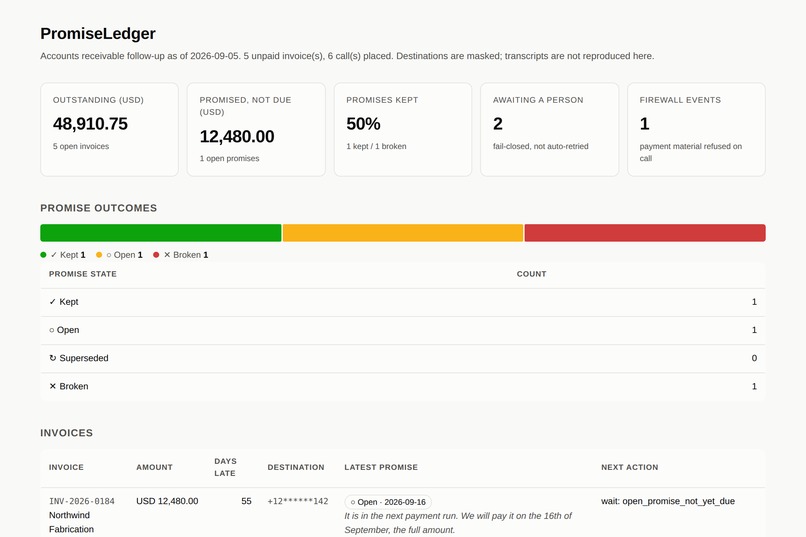Click the 'fail-closed, not auto-retried' caption
Screen dimensions: 806x537
540,146
